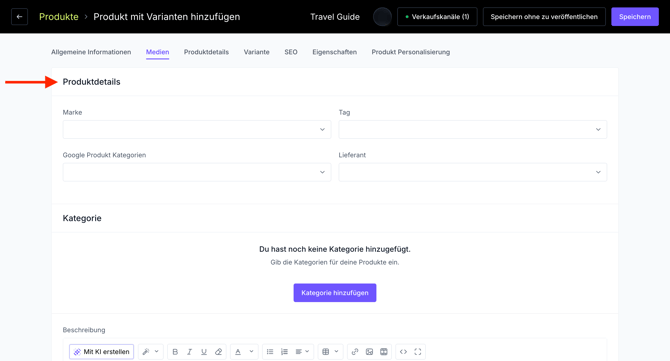Clear formatting with the eraser icon

218,352
